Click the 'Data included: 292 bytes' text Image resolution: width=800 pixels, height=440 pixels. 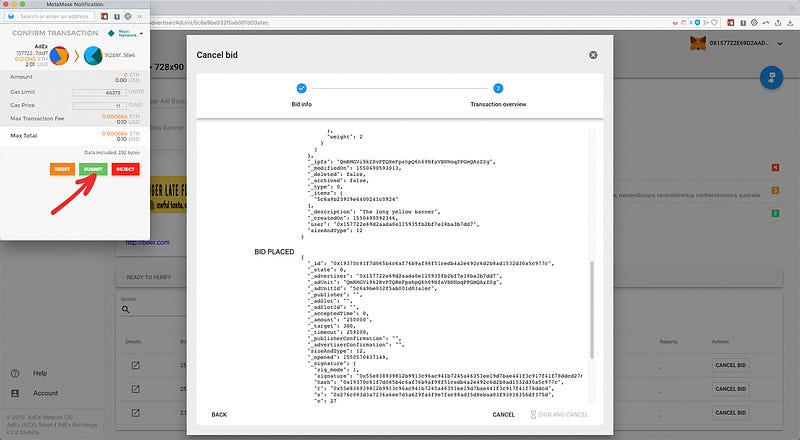coord(112,153)
